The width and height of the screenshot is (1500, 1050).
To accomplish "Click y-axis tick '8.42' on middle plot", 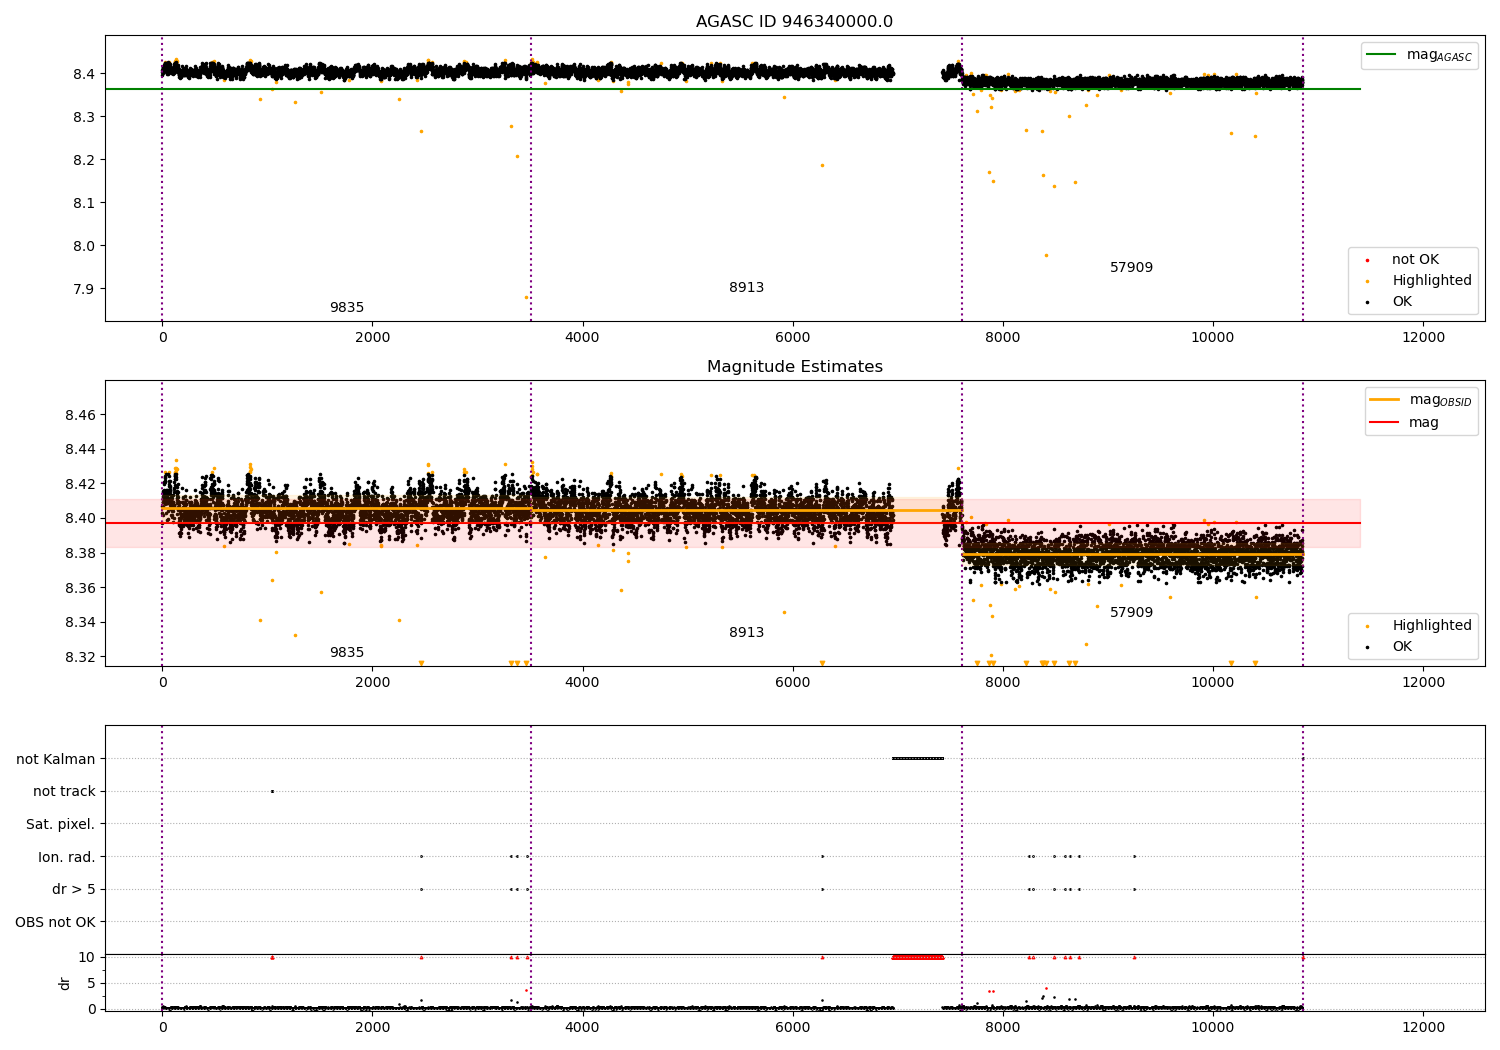I will 80,484.
